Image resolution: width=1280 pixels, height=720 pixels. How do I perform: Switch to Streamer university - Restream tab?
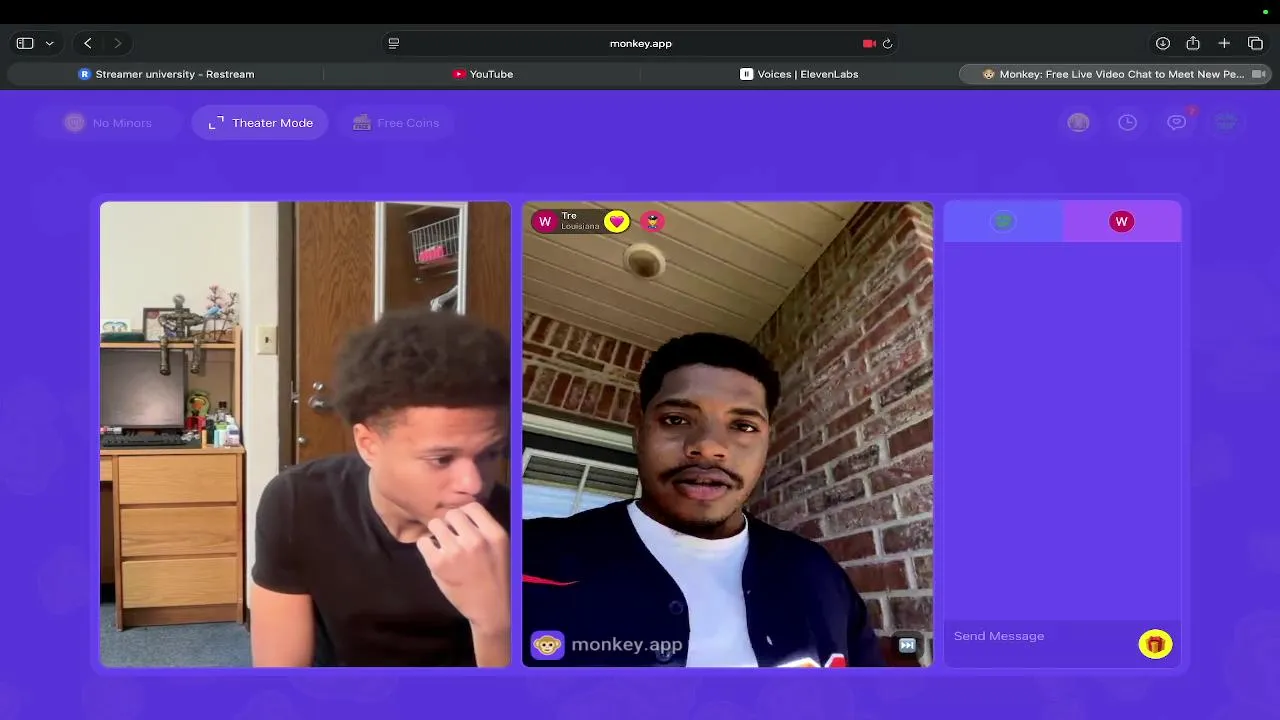click(166, 74)
